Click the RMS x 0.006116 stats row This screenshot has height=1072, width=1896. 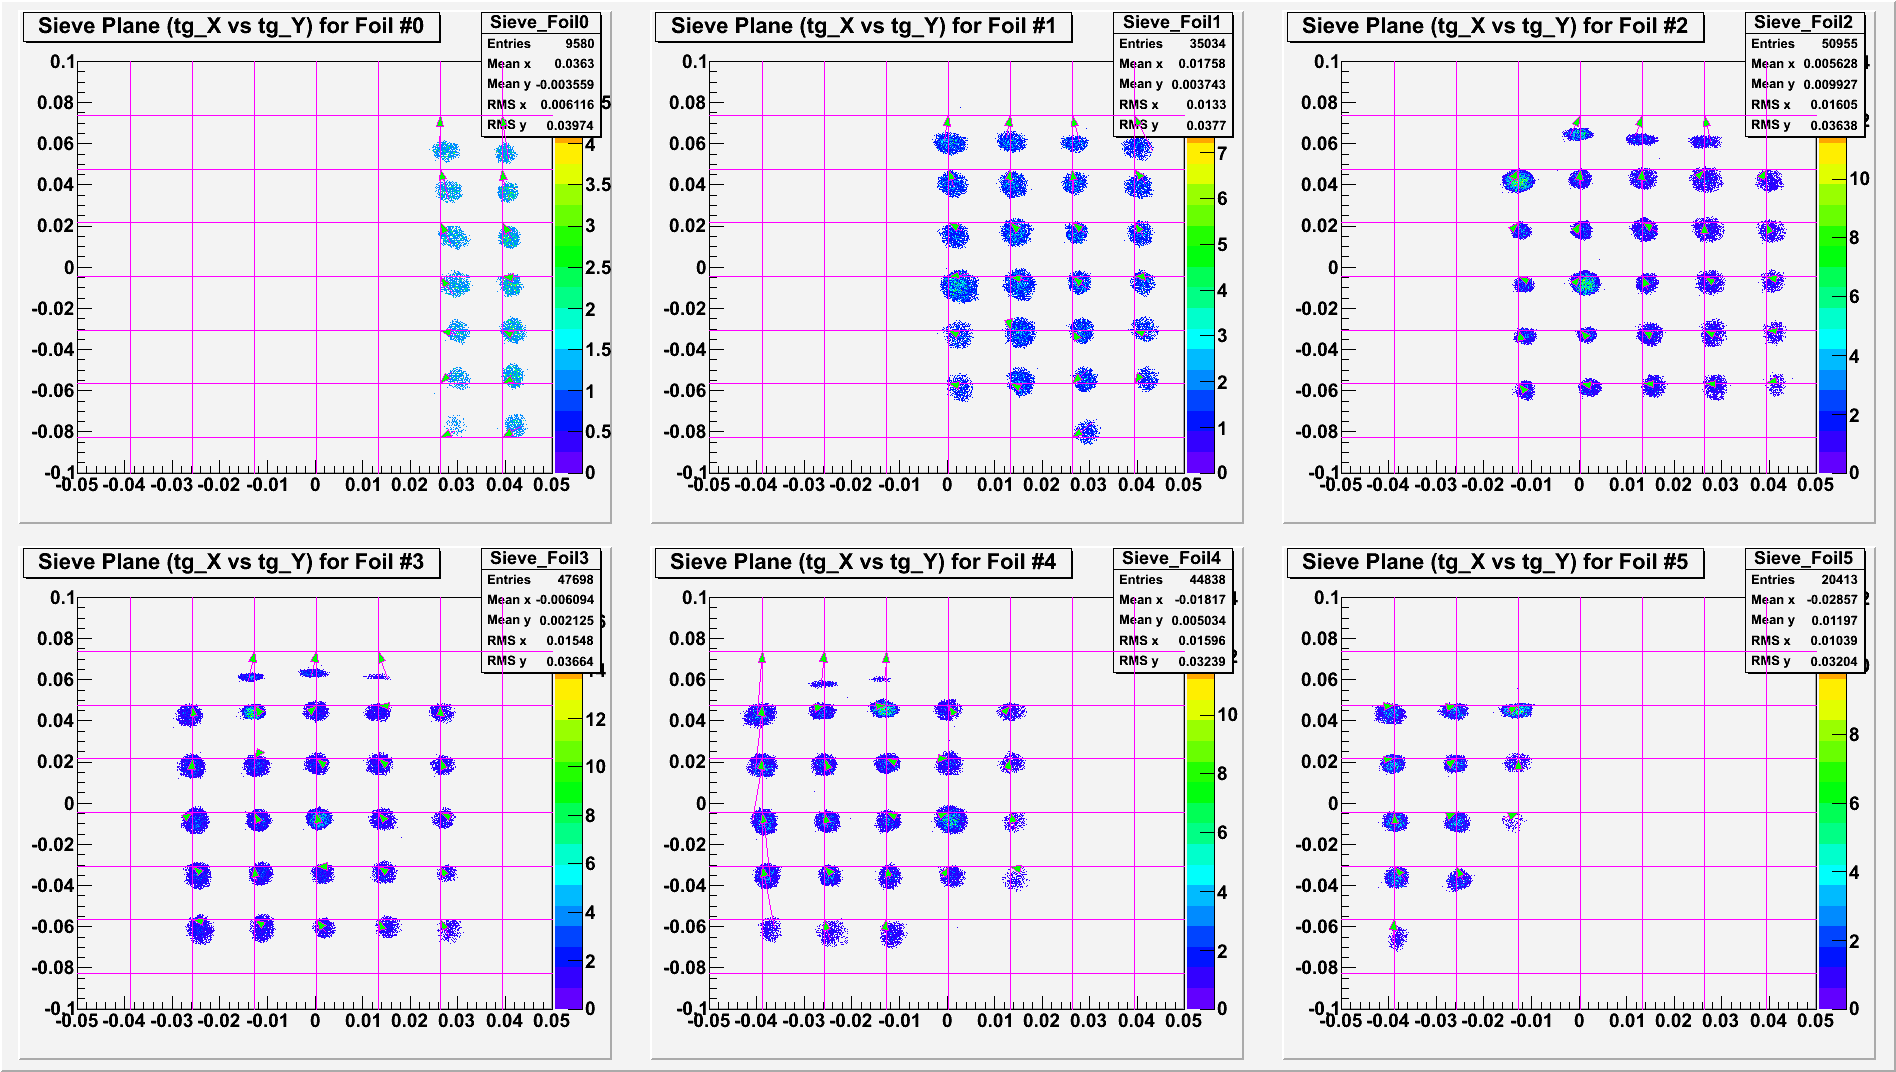pos(540,105)
